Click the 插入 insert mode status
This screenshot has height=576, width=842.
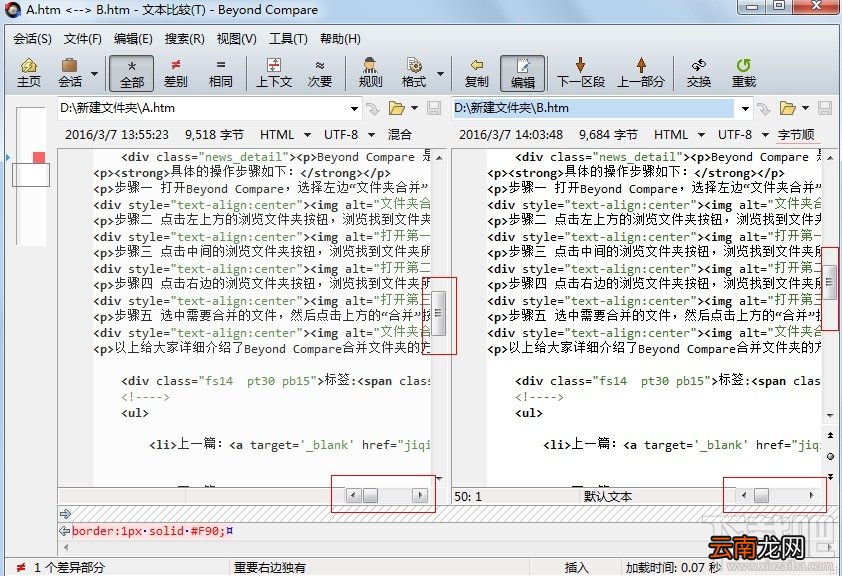[x=576, y=567]
